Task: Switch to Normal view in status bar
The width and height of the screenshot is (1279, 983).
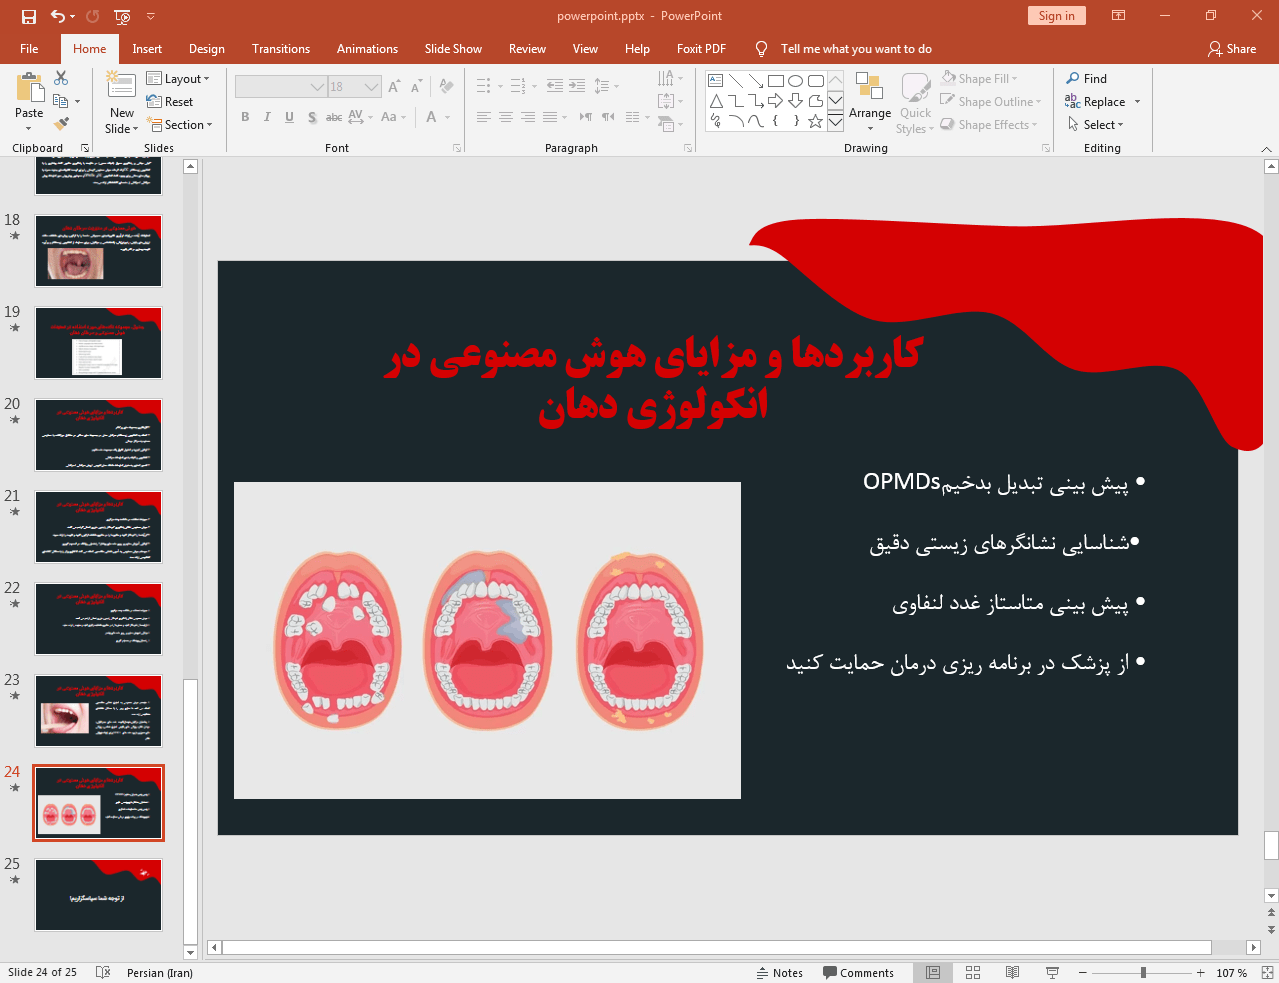Action: [x=933, y=972]
